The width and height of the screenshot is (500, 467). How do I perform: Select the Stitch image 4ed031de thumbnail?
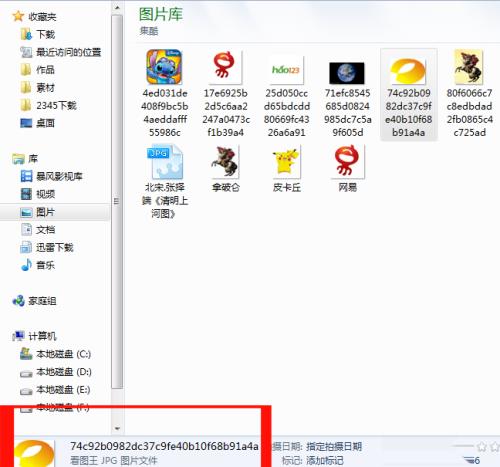[164, 67]
